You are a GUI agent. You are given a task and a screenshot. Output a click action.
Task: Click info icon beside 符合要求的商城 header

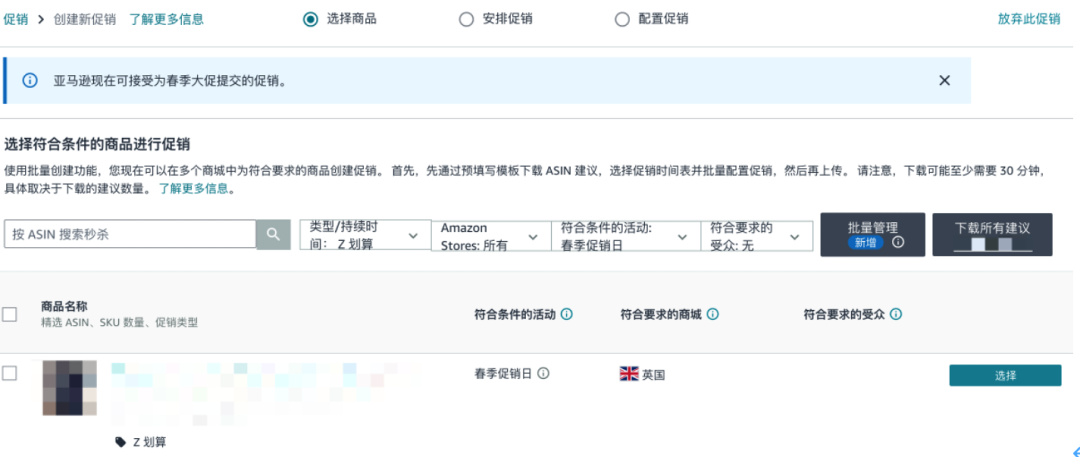pos(713,314)
